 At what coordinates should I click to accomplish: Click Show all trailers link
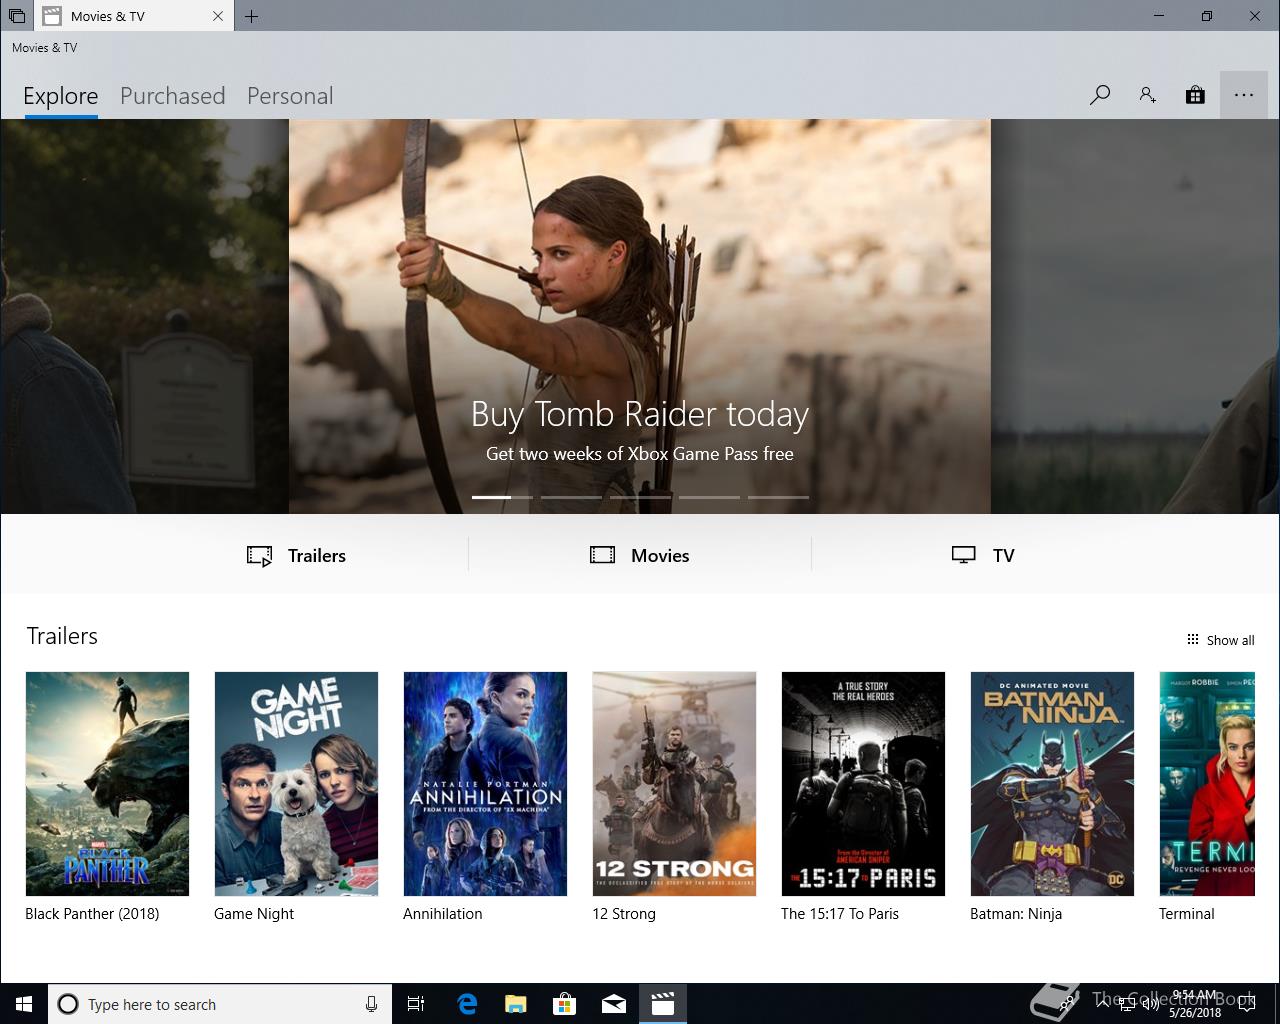pyautogui.click(x=1220, y=640)
